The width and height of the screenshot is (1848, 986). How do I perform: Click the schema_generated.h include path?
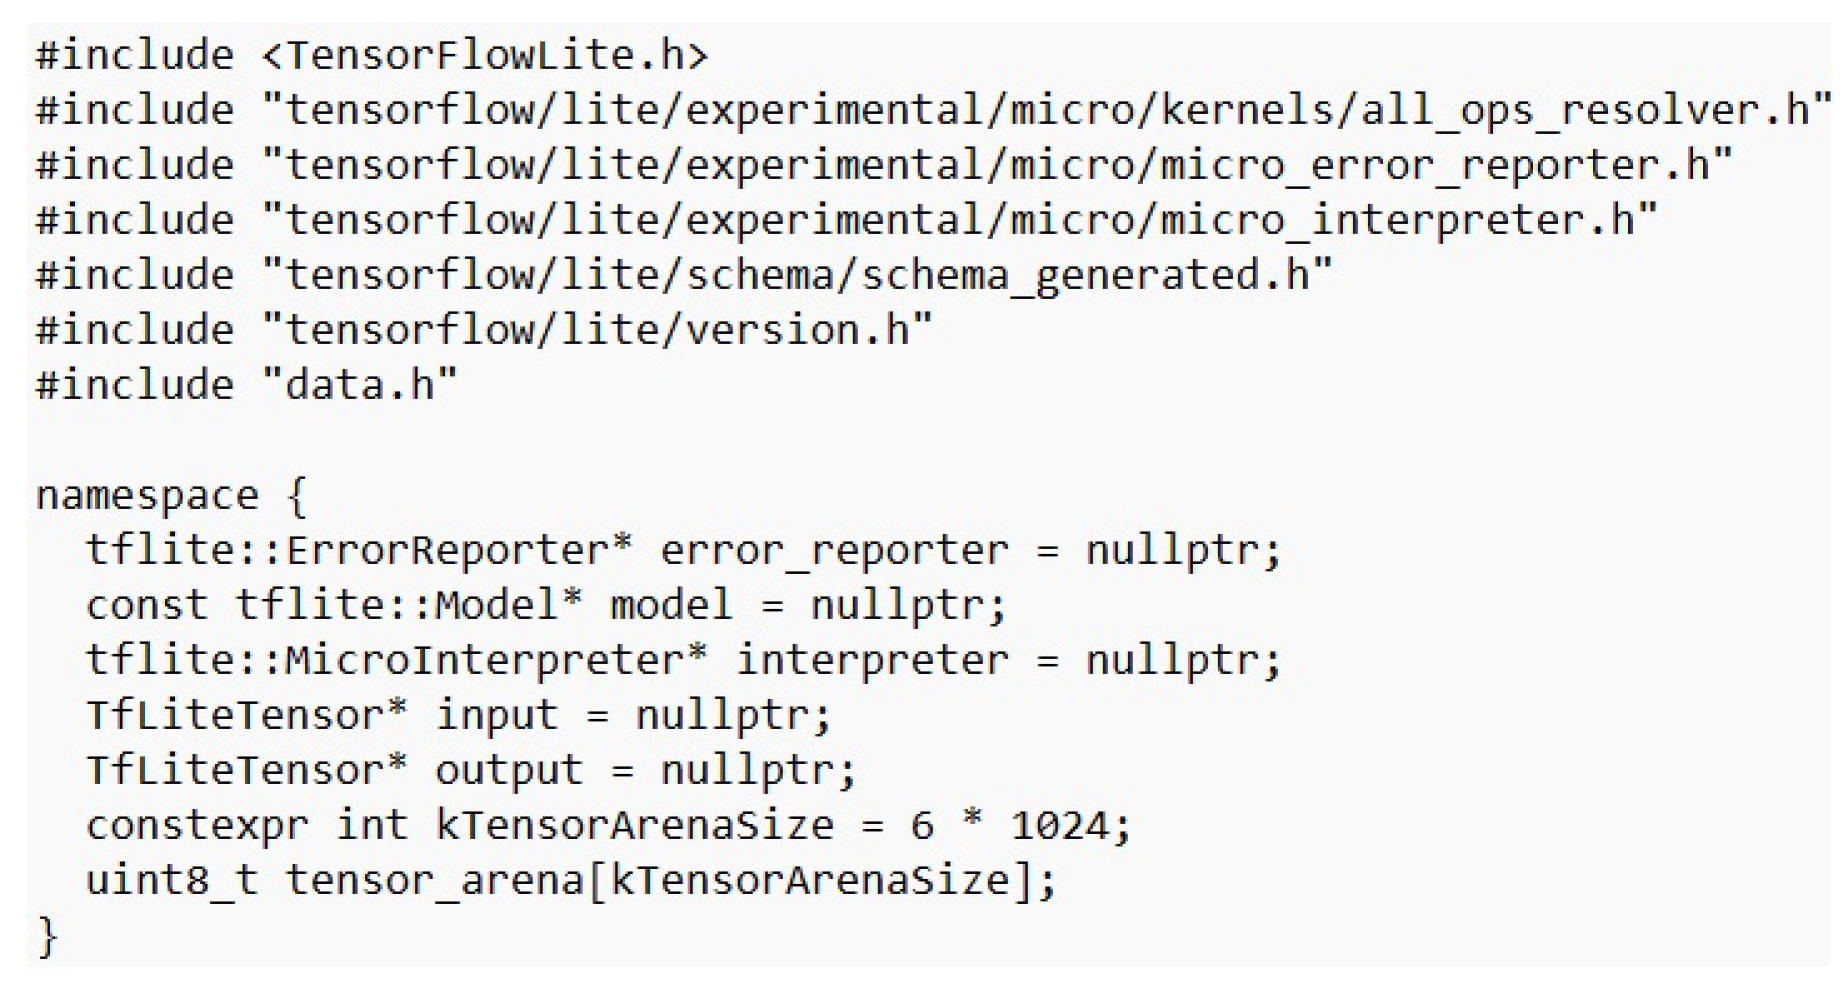(x=796, y=275)
